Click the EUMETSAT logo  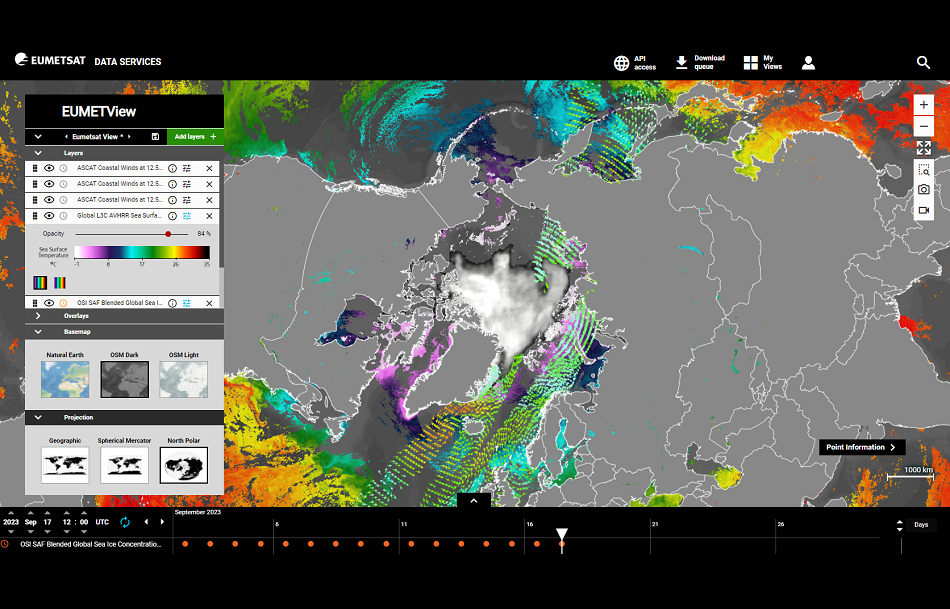click(50, 60)
